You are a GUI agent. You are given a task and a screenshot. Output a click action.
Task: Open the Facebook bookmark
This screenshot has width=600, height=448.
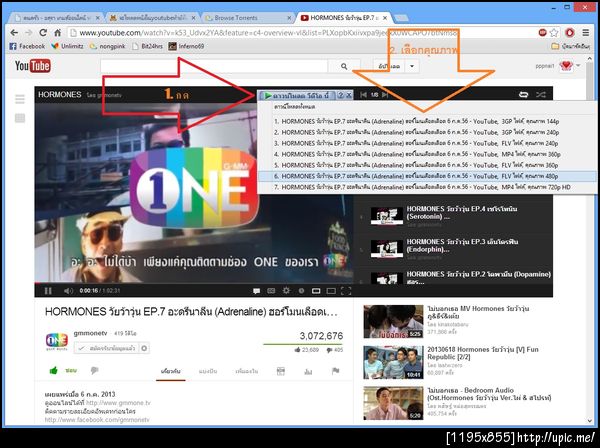coord(27,46)
